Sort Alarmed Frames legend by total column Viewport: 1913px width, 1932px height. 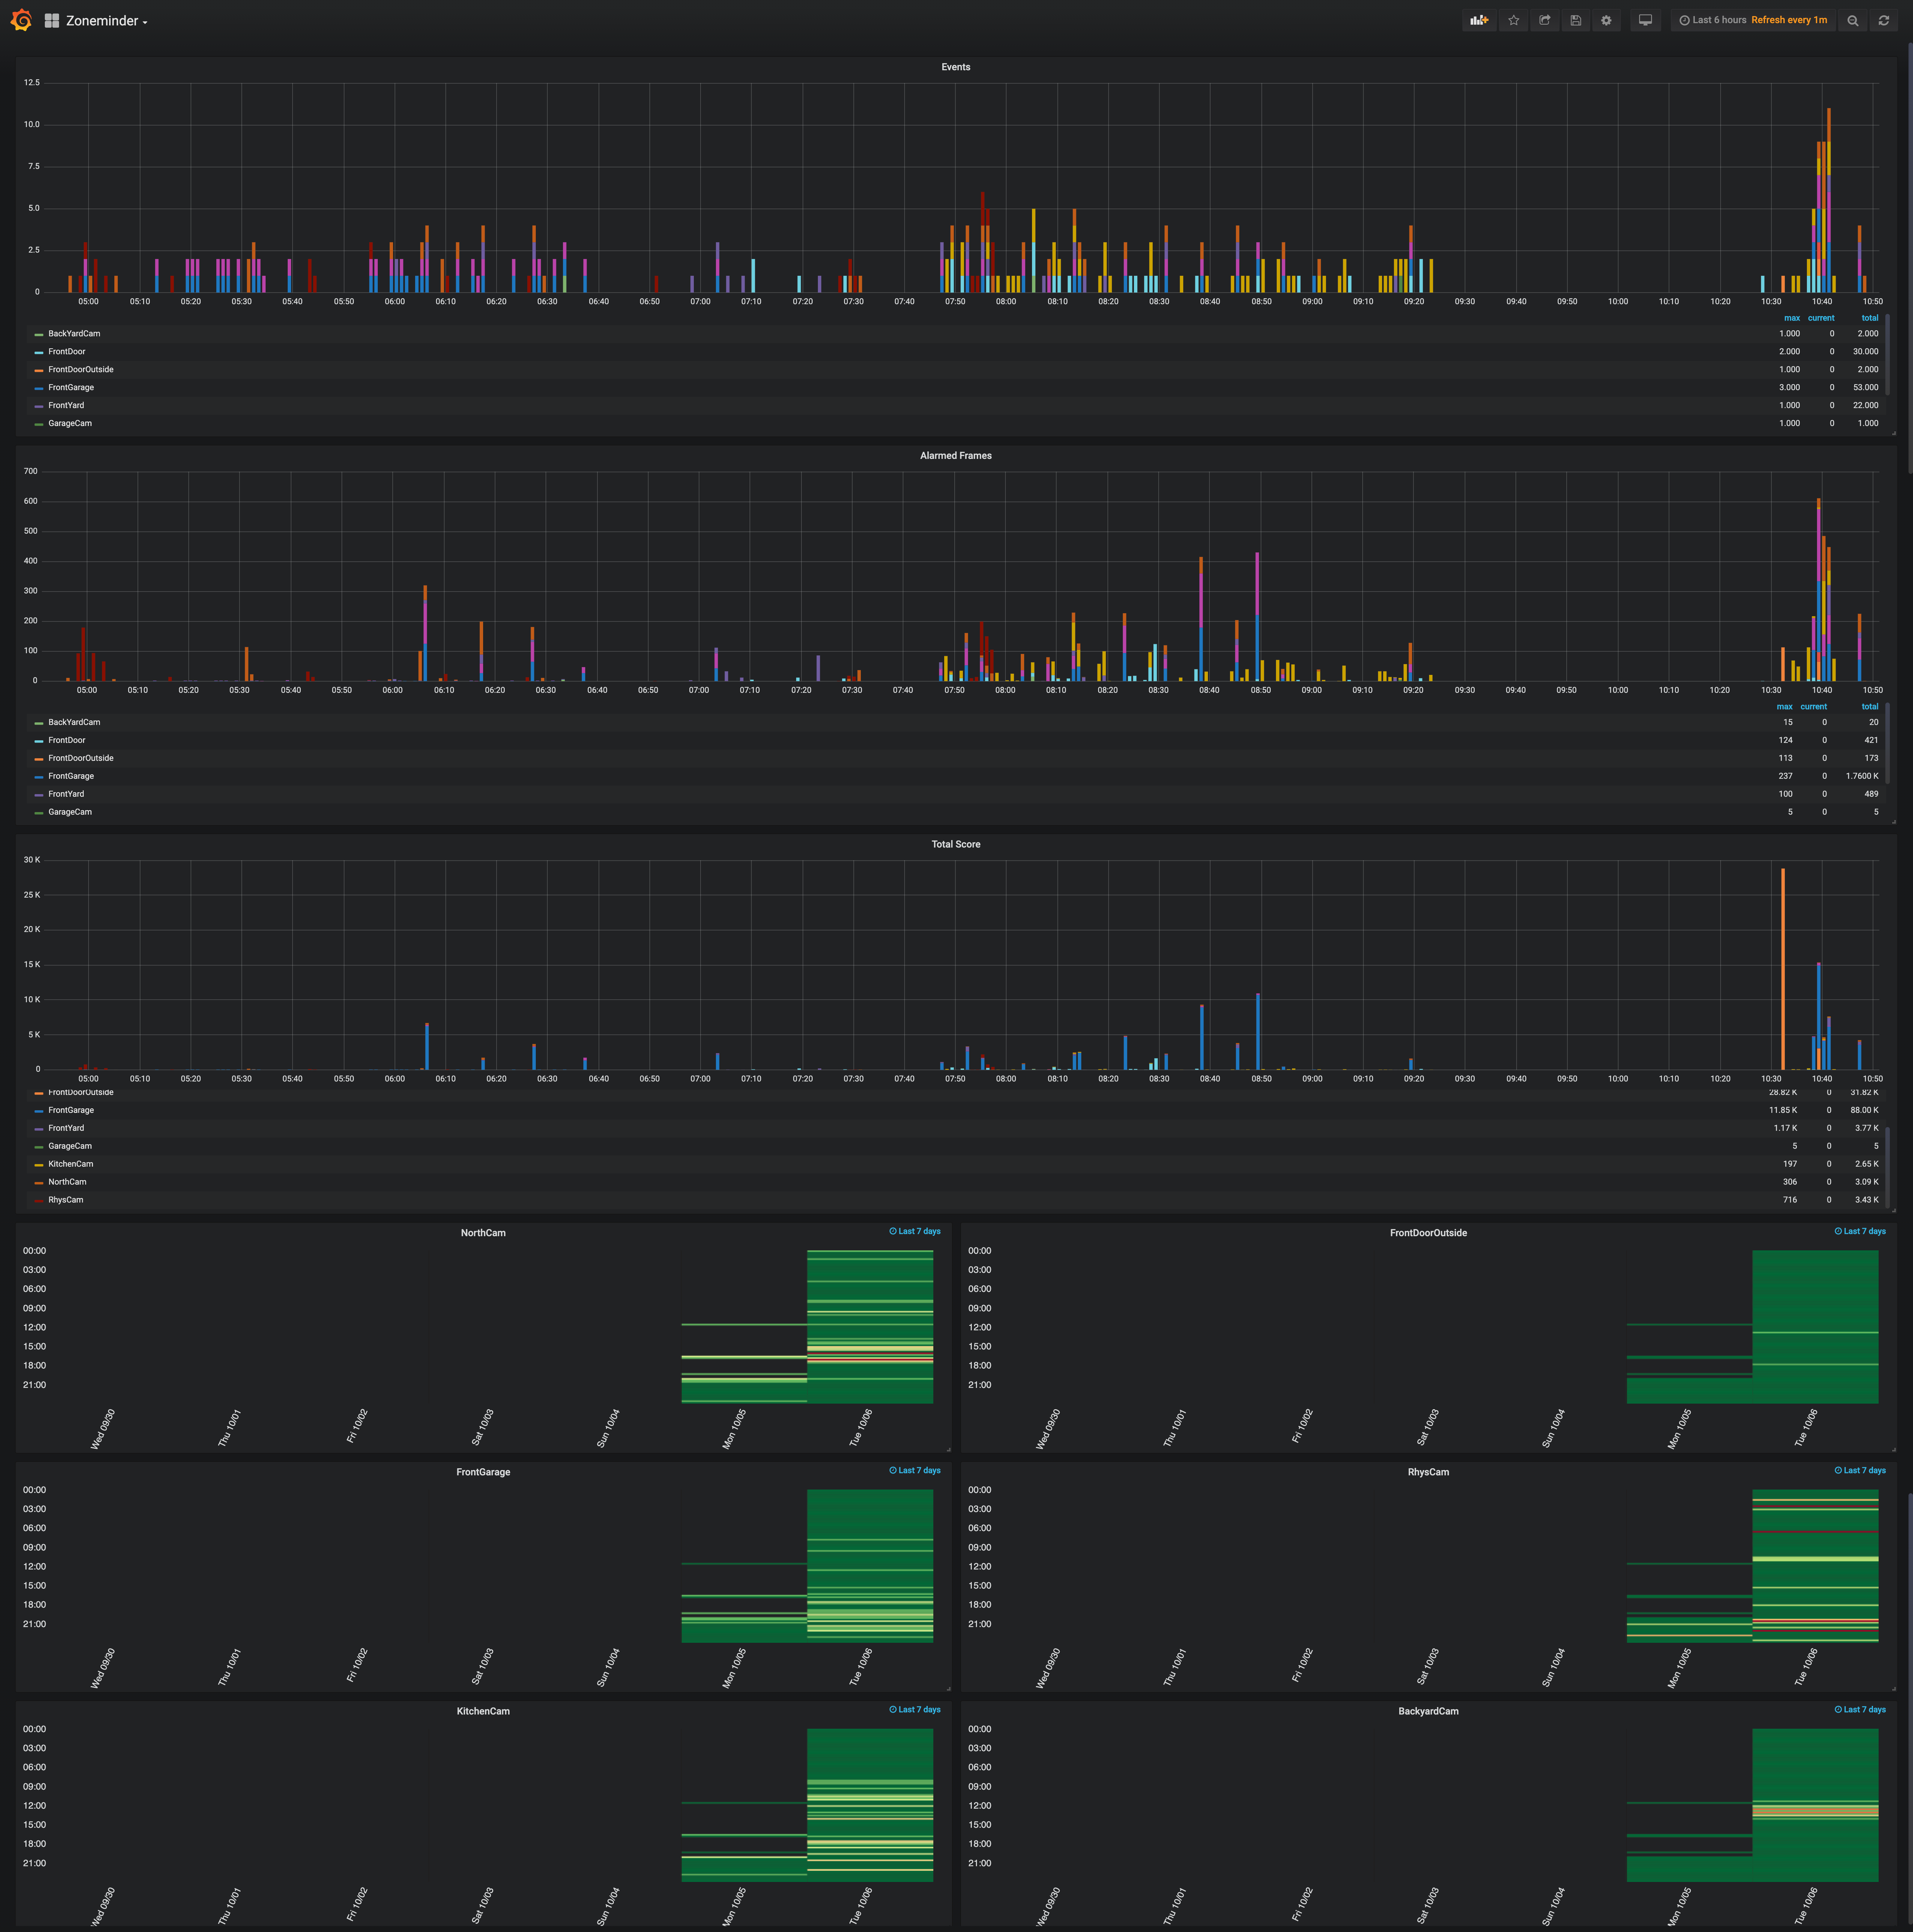[1870, 707]
